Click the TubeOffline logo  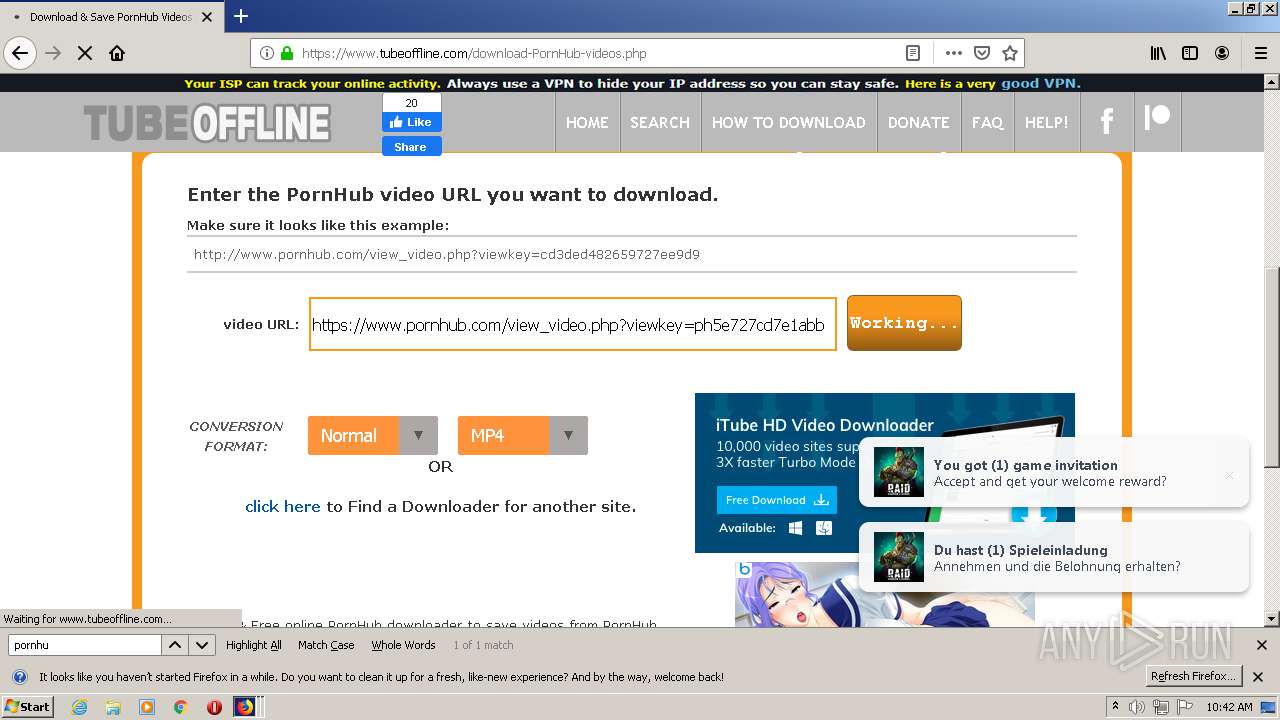click(207, 124)
